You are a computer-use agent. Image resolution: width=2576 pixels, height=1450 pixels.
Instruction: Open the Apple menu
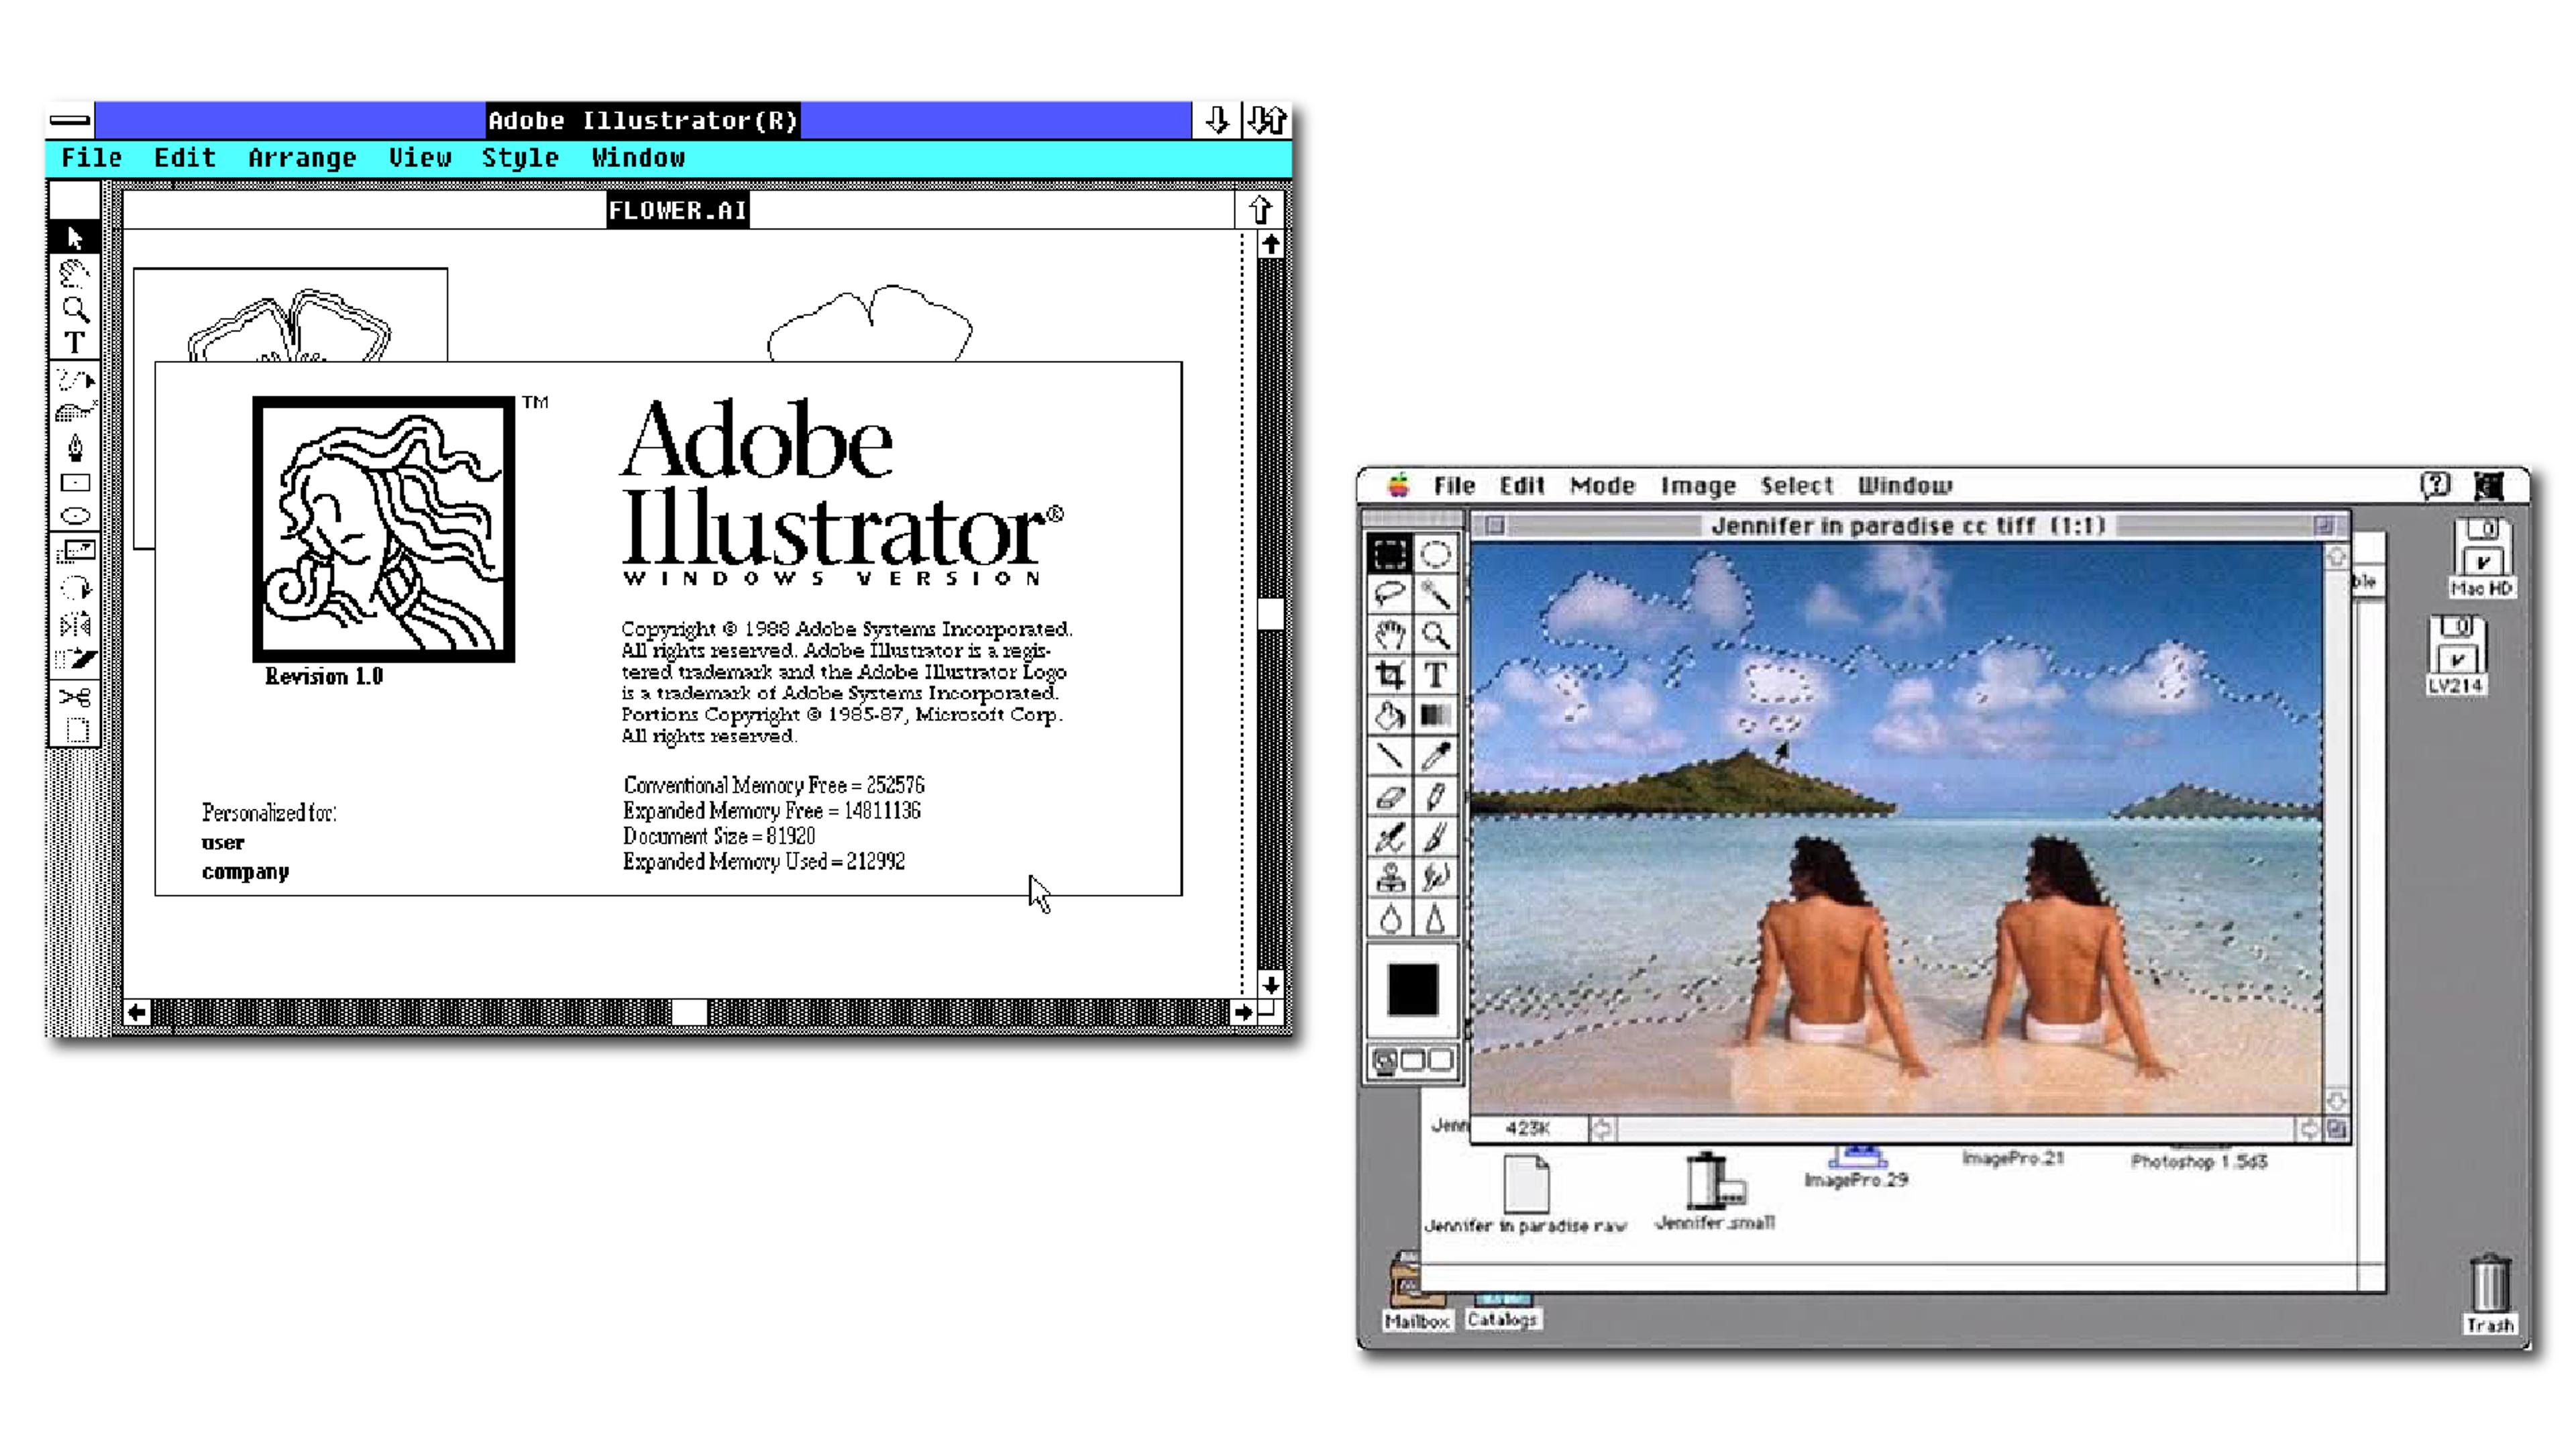coord(1398,486)
